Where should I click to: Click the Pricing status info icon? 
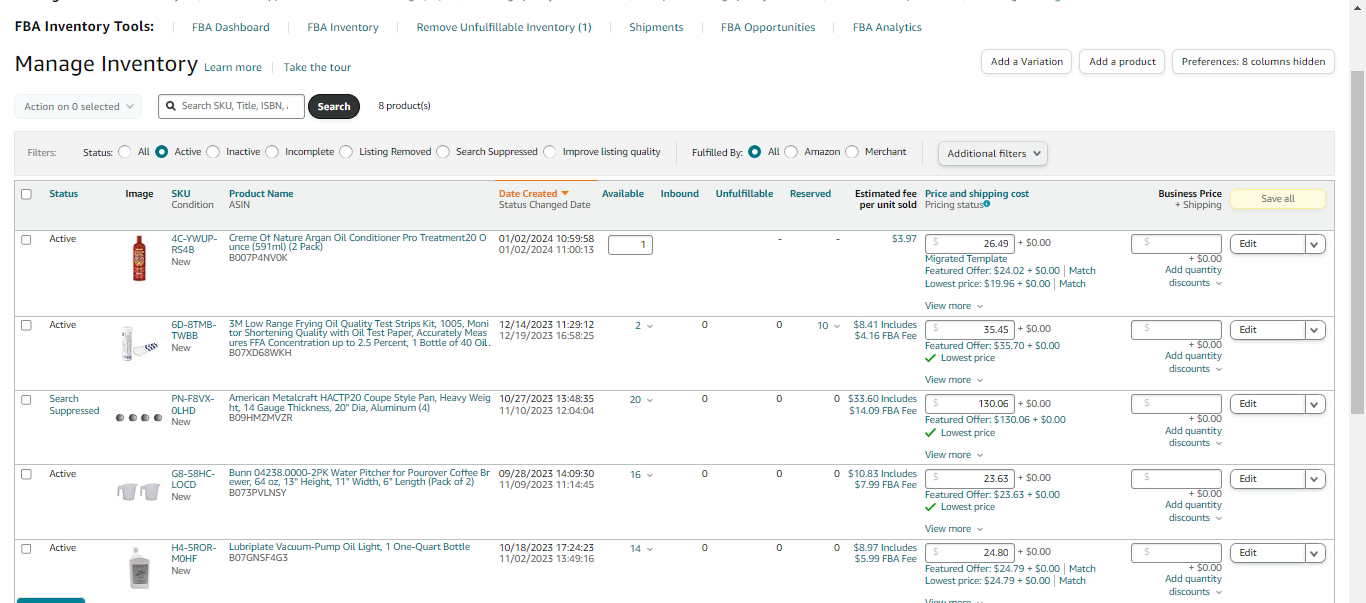pyautogui.click(x=987, y=204)
